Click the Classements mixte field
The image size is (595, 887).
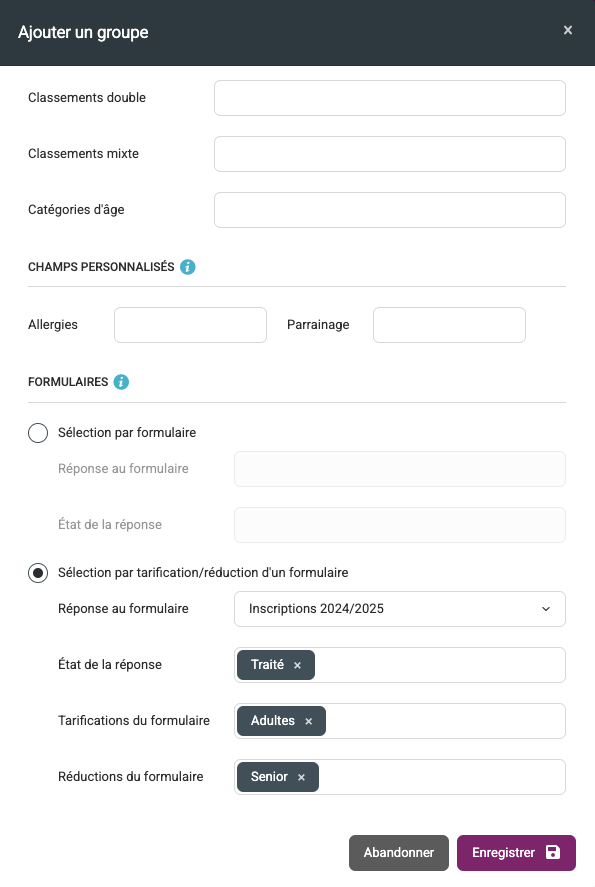(390, 154)
